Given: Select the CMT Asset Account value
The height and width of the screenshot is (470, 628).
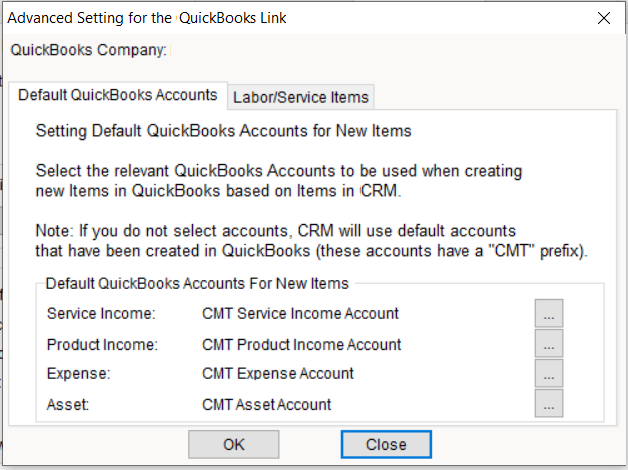Looking at the screenshot, I should click(x=266, y=404).
